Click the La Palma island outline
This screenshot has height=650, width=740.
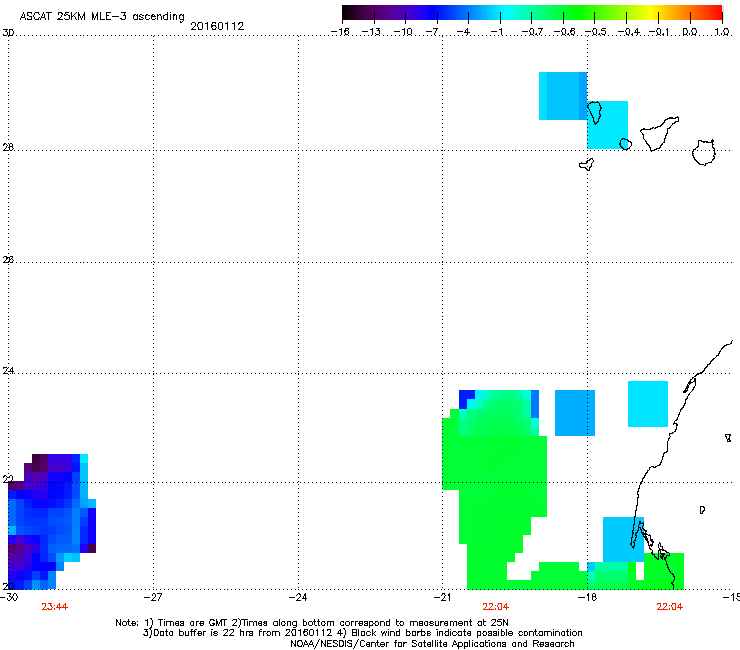(x=594, y=112)
